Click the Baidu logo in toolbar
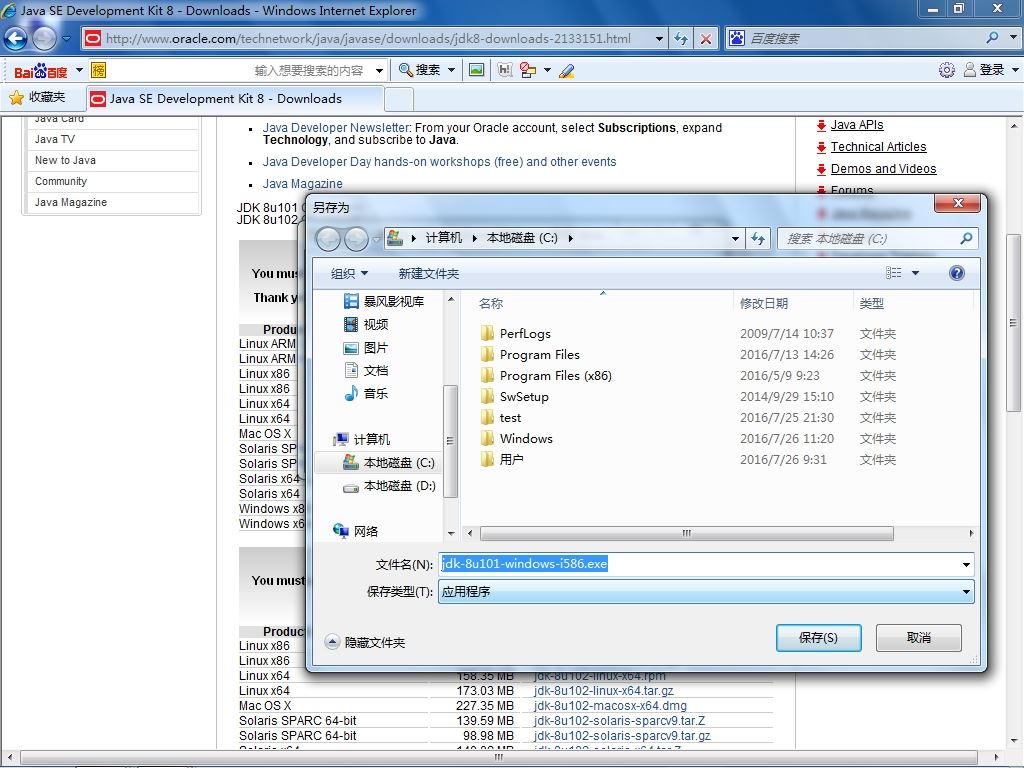The height and width of the screenshot is (768, 1024). 40,71
